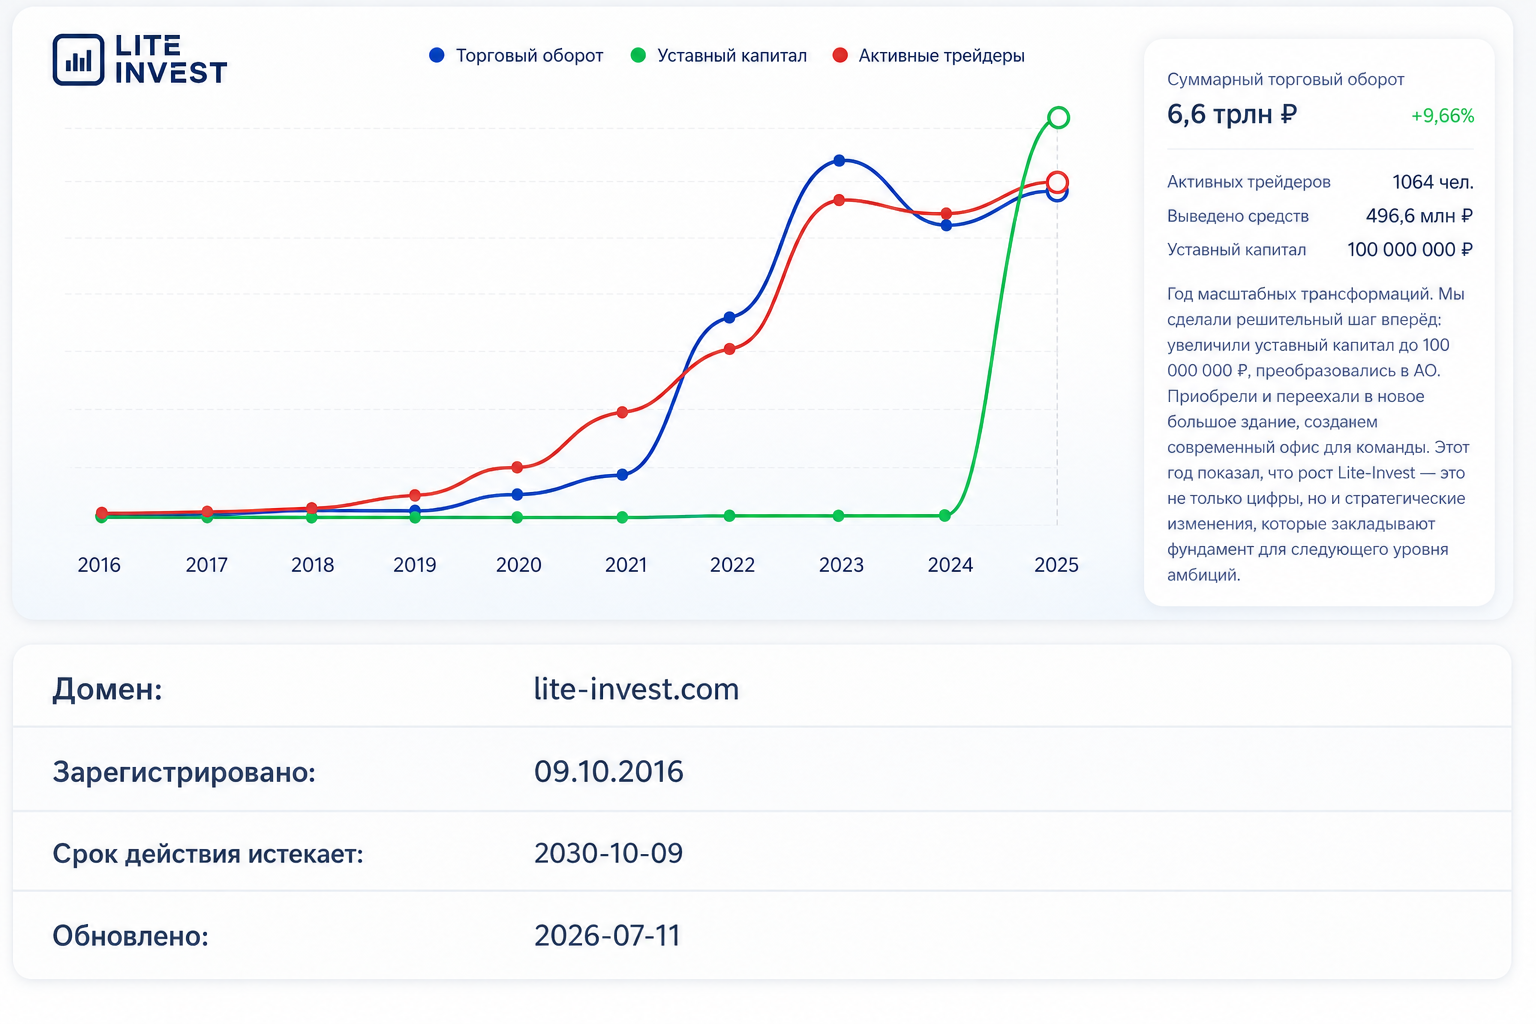Click the 1064 чел. value
Viewport: 1536px width, 1024px height.
click(1433, 182)
